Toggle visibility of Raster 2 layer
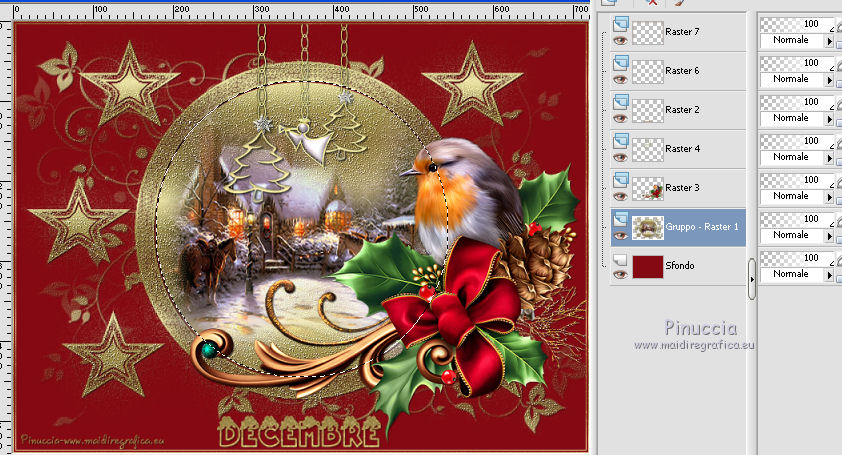 [620, 118]
